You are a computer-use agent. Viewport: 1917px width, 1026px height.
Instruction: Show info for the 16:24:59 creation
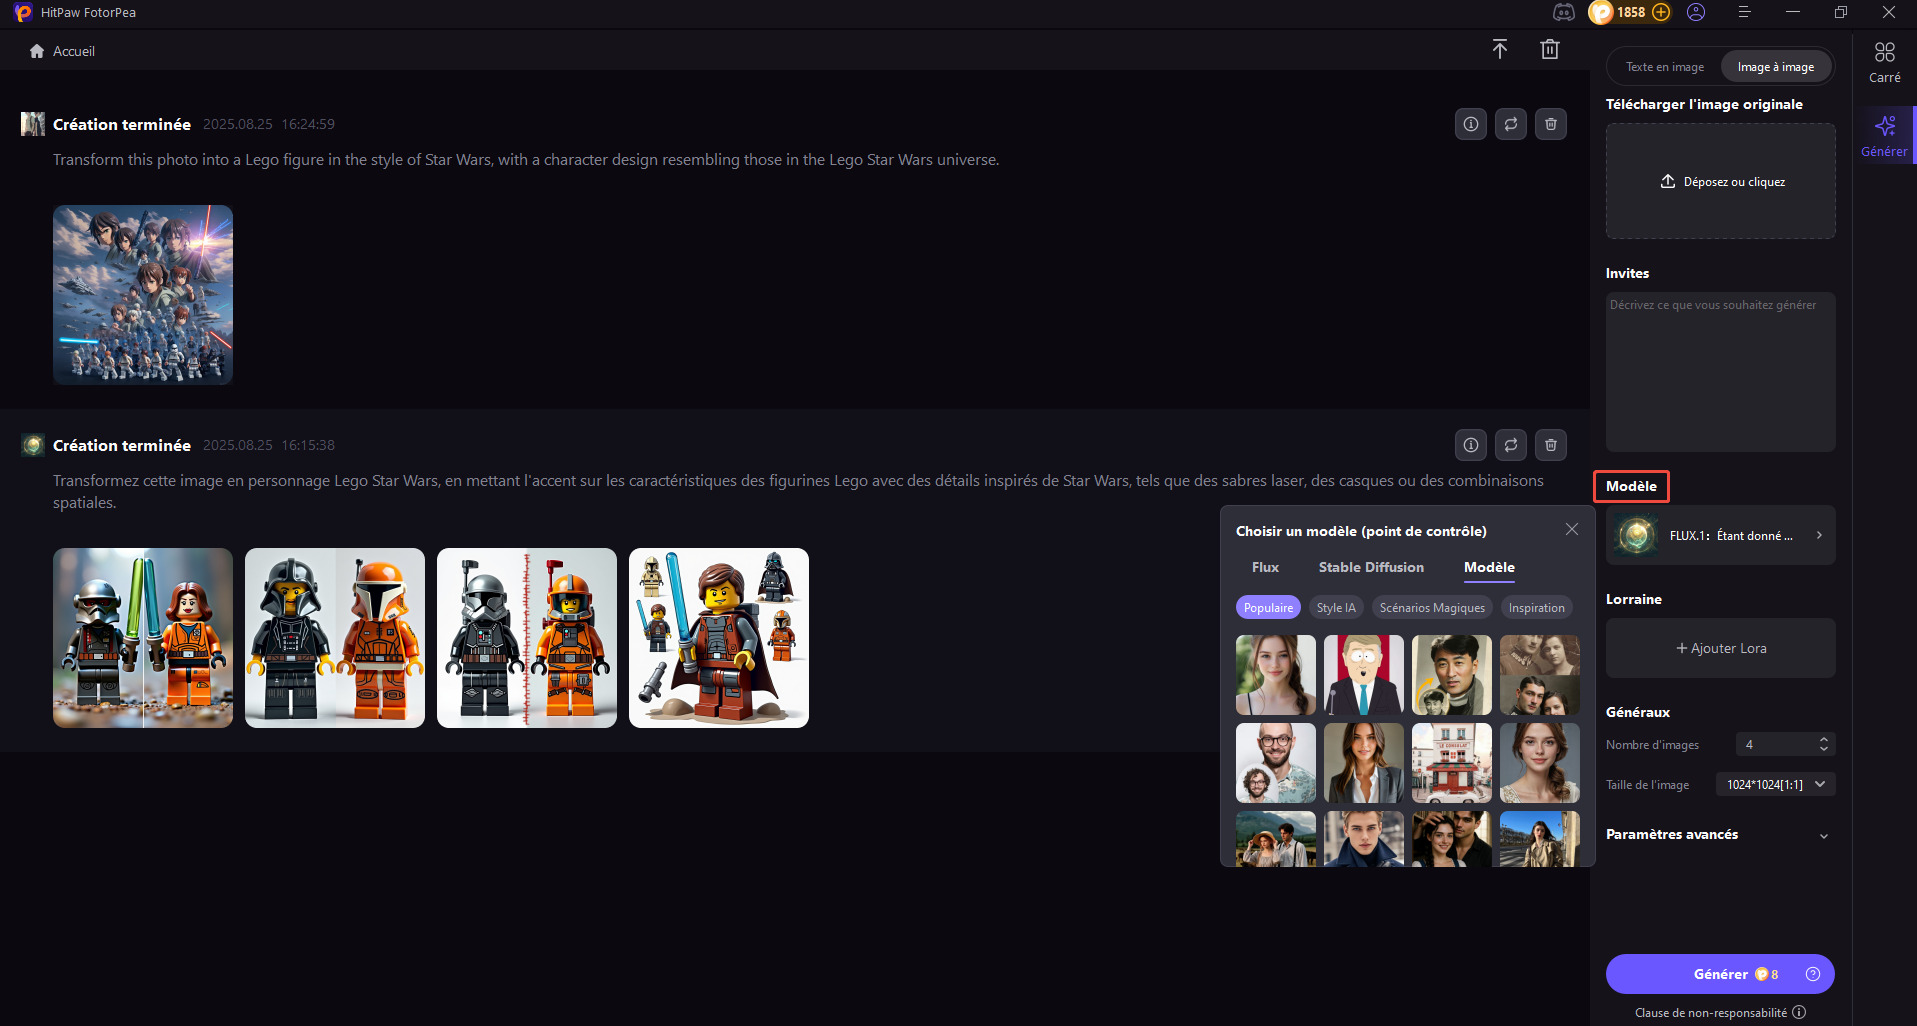coord(1470,124)
